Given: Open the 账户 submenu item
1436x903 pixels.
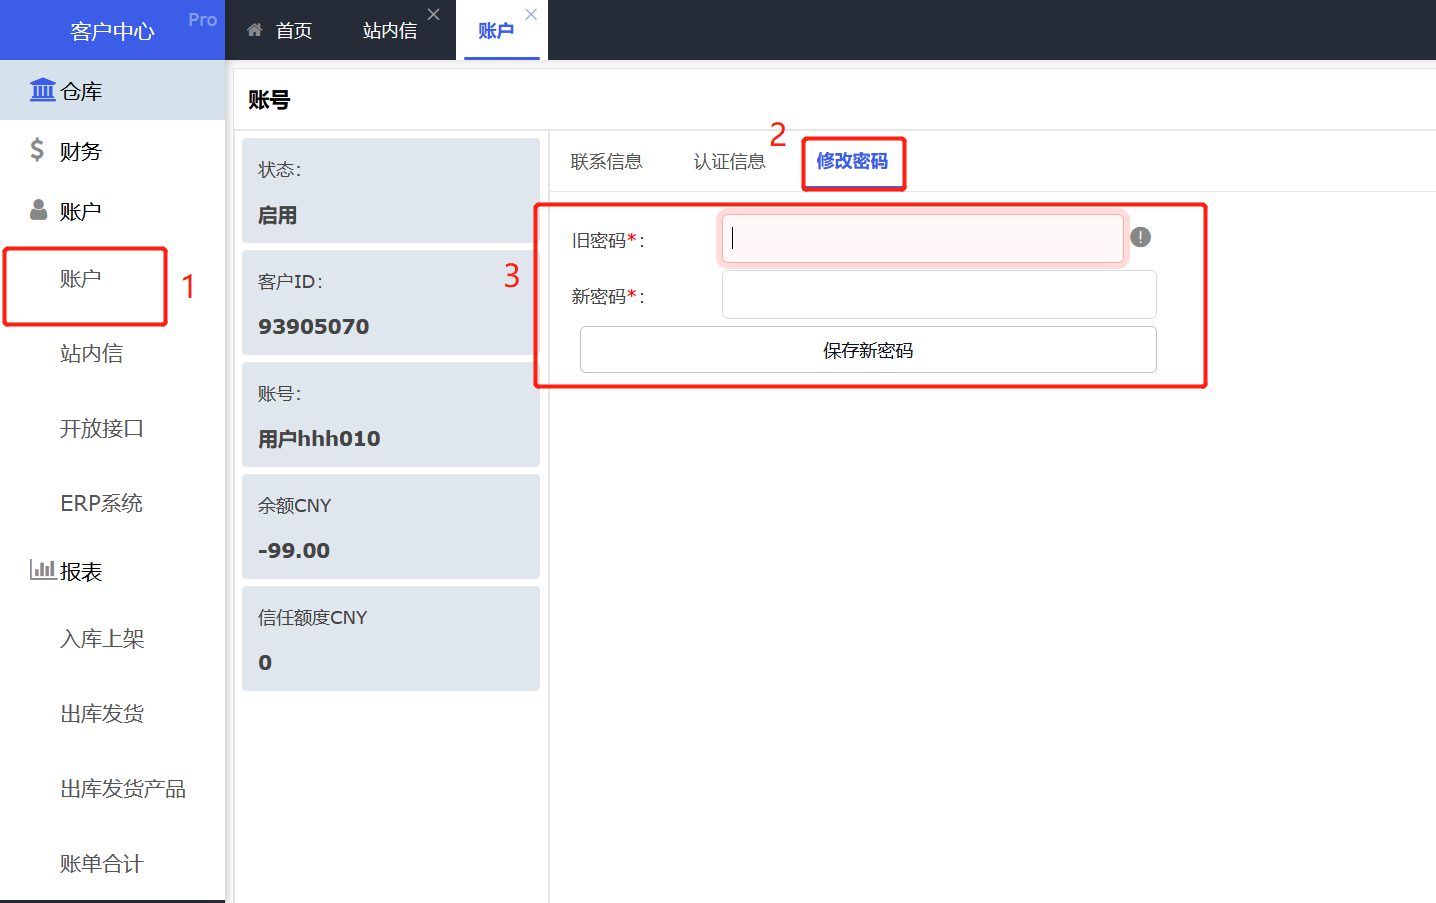Looking at the screenshot, I should pos(81,278).
